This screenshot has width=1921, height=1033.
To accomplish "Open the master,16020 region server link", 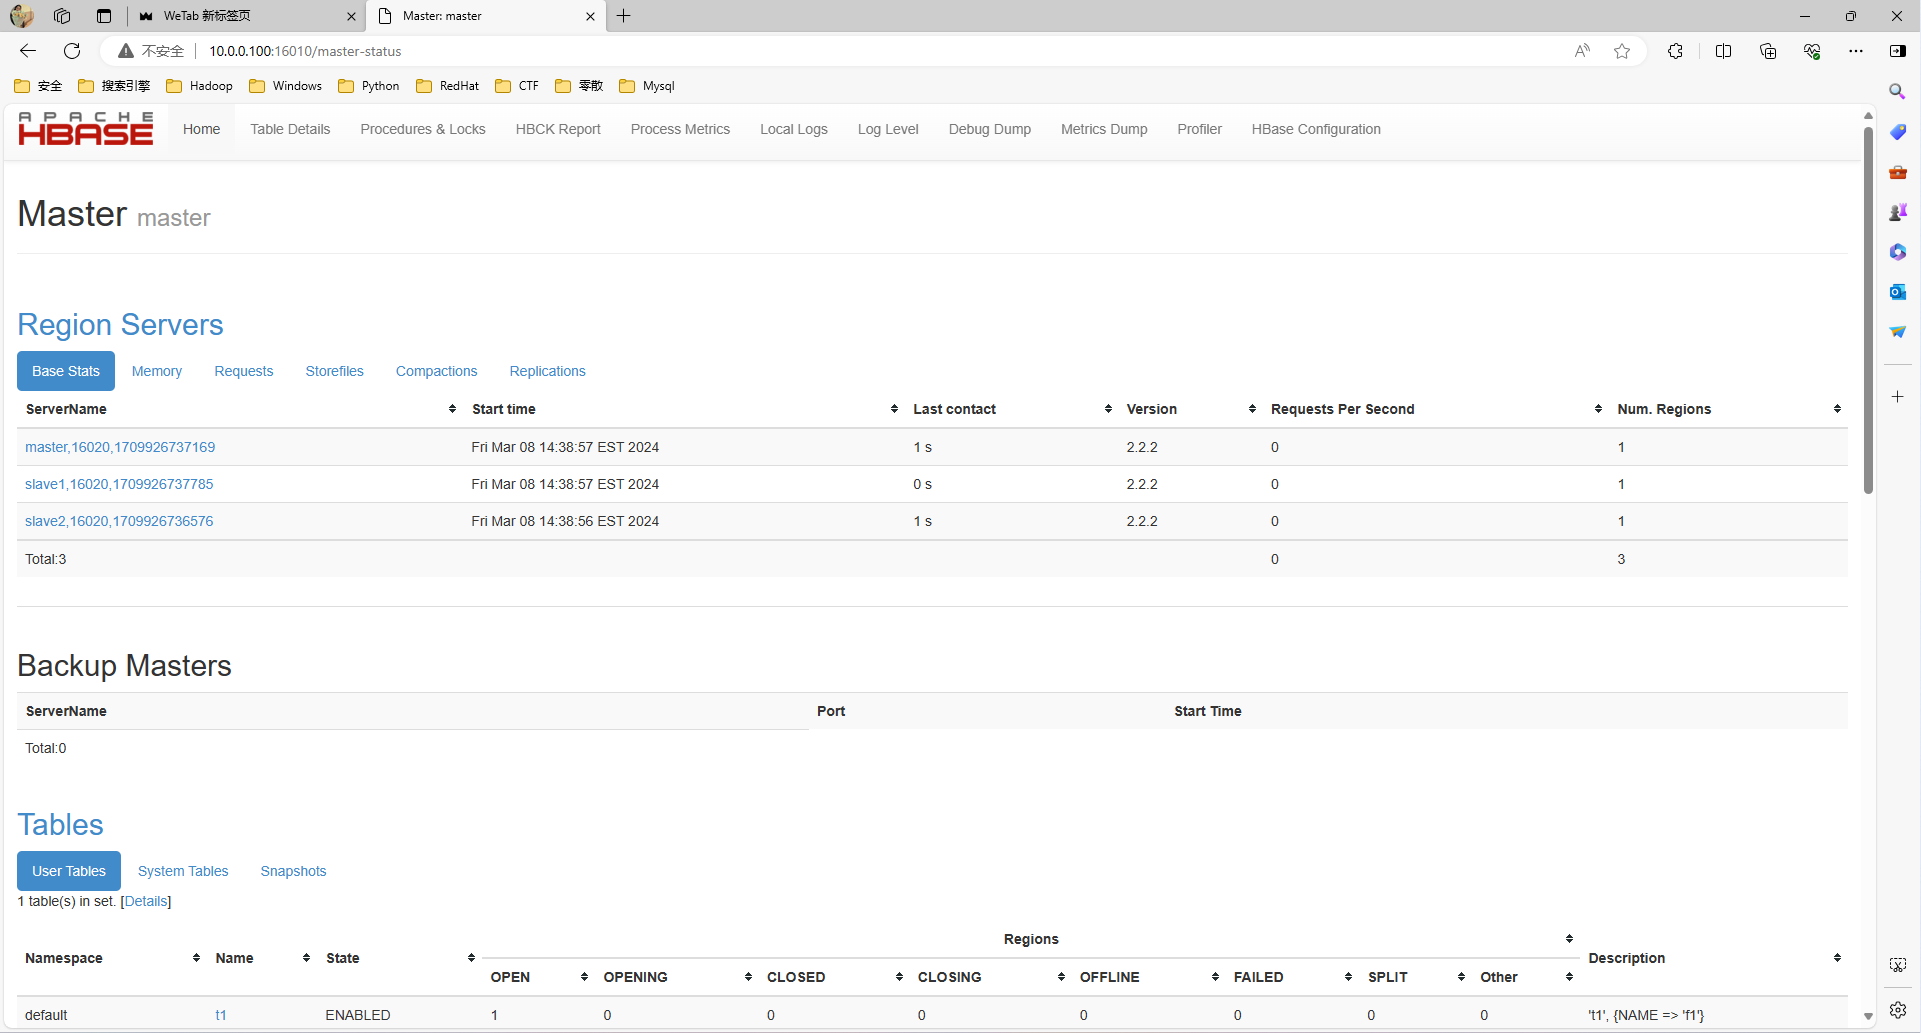I will point(120,447).
